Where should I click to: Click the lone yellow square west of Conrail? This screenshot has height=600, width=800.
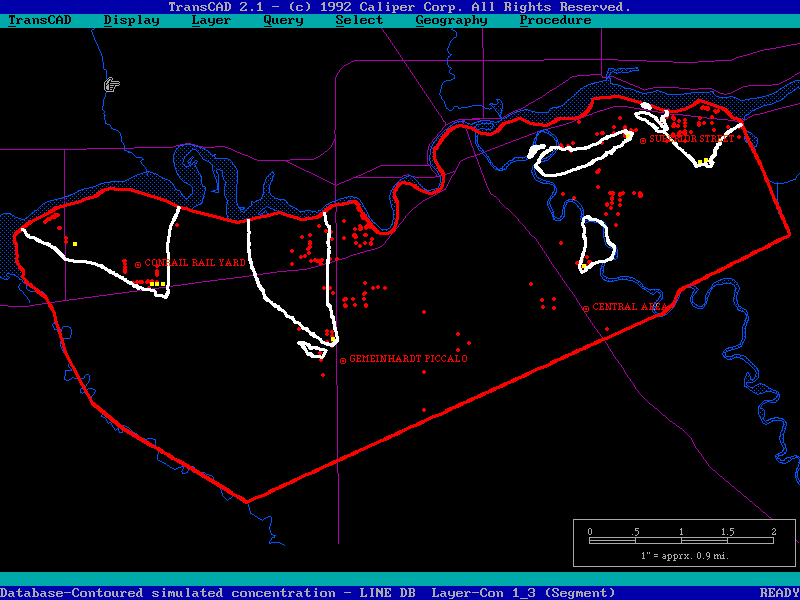75,244
